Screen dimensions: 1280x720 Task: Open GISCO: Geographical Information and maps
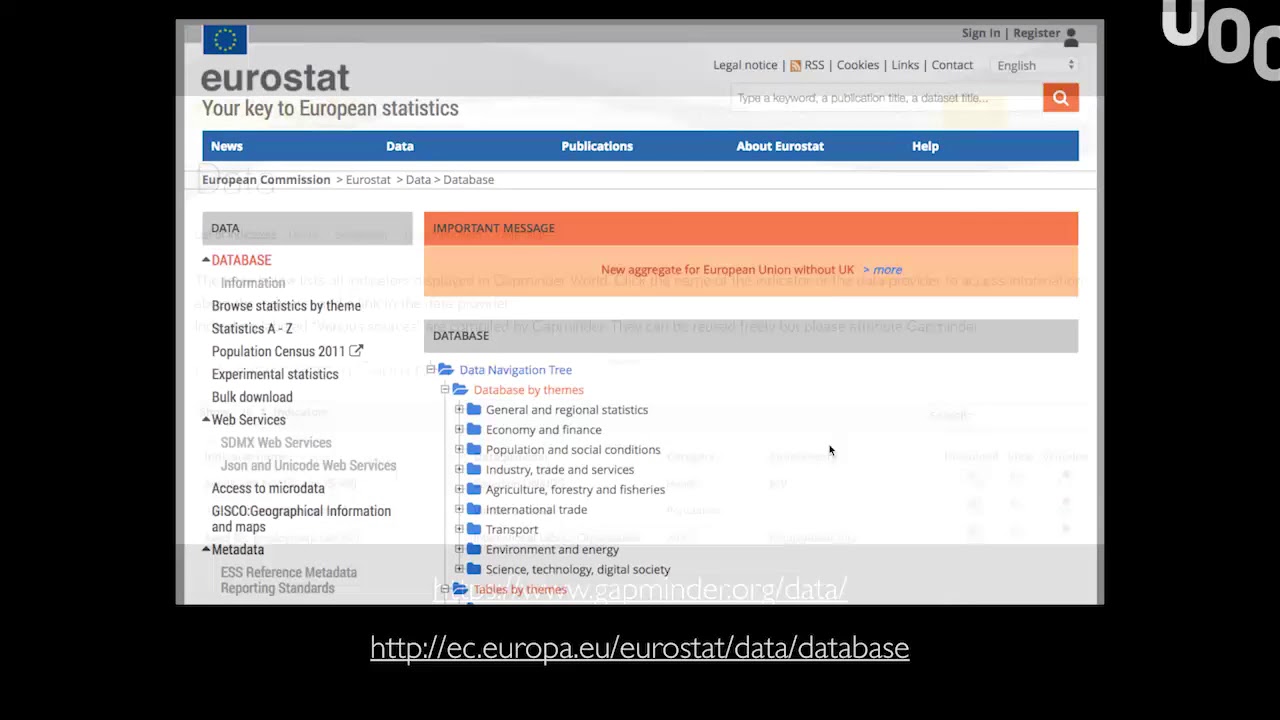tap(301, 519)
